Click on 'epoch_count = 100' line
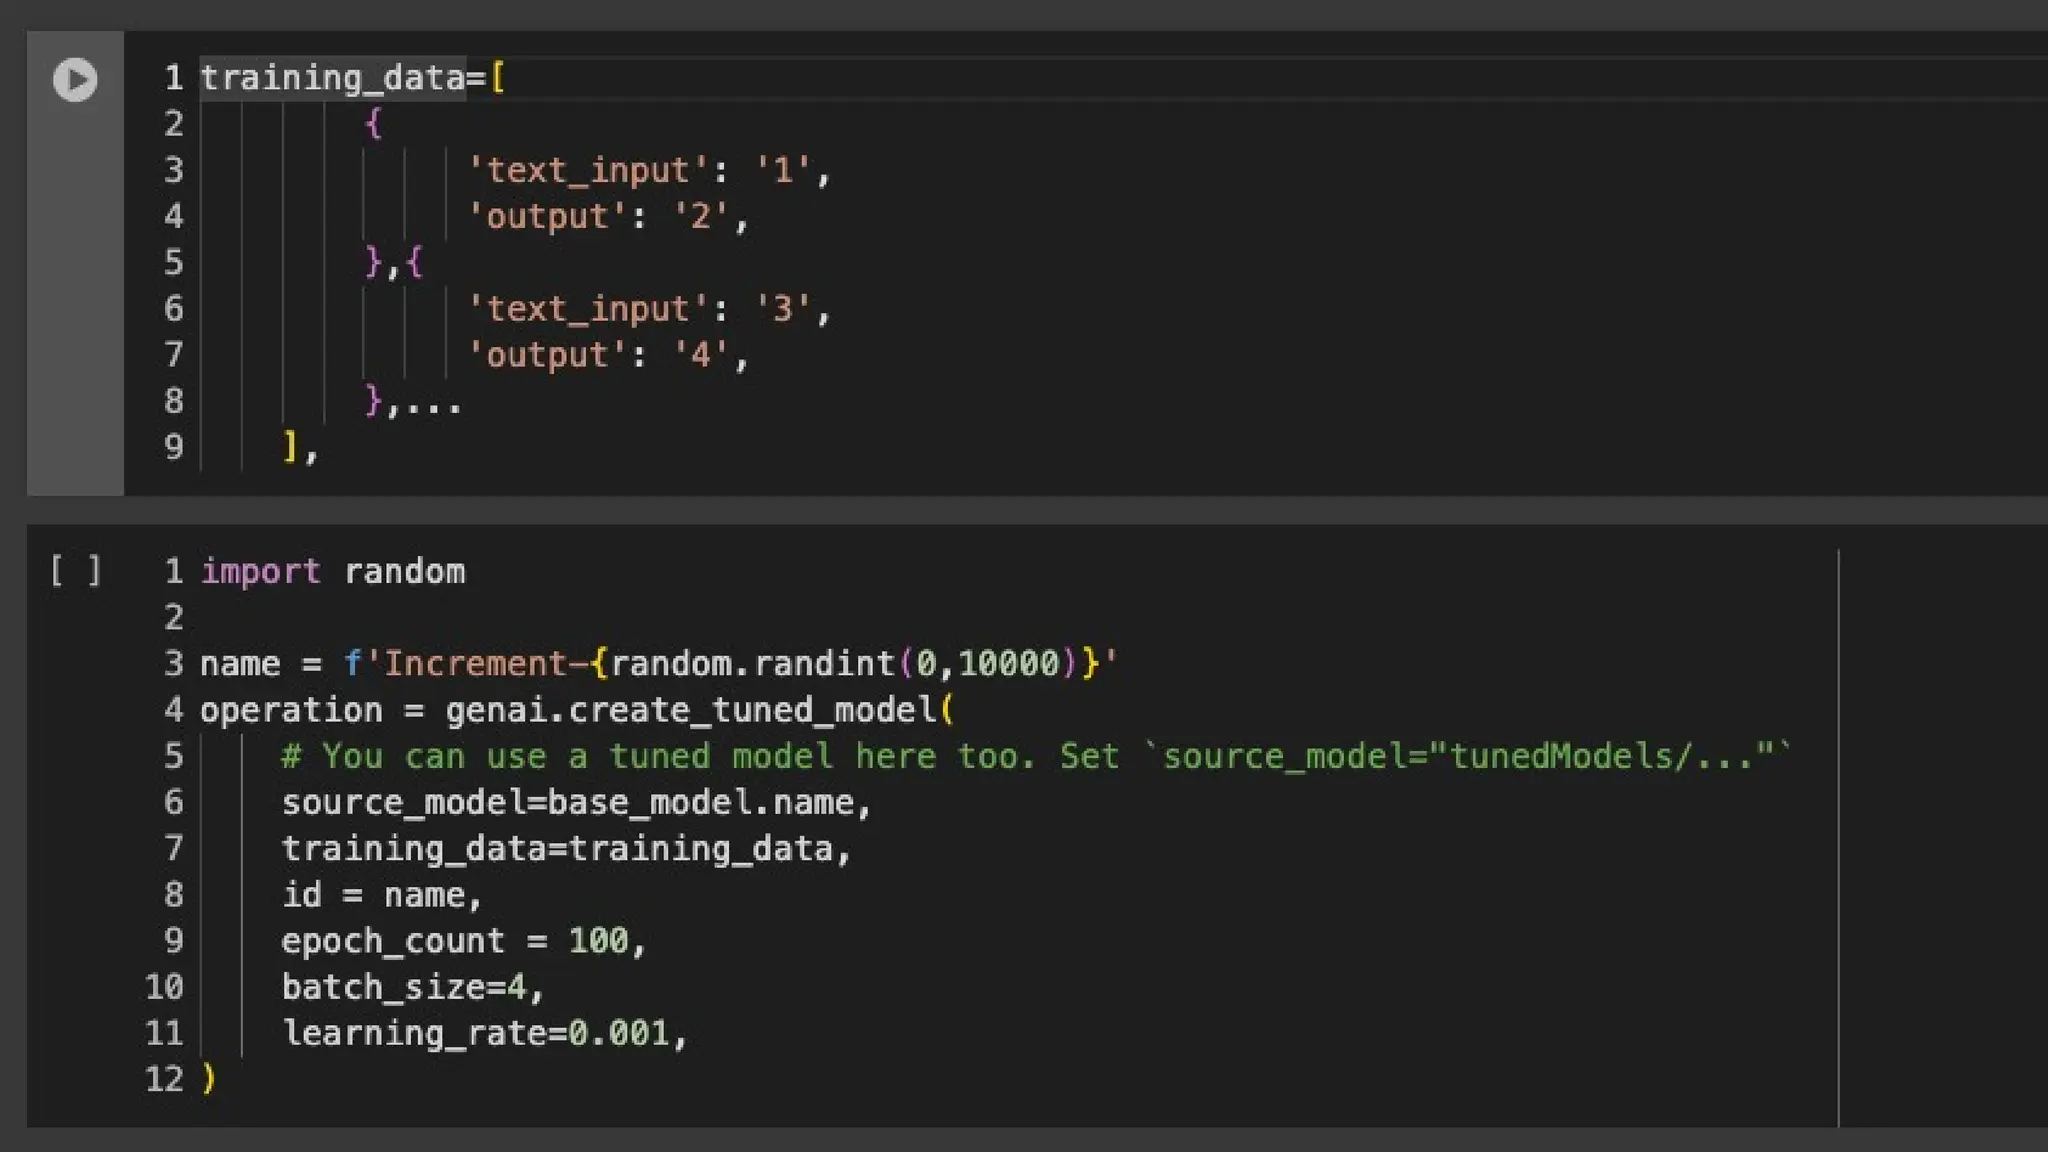The height and width of the screenshot is (1152, 2048). [x=463, y=941]
